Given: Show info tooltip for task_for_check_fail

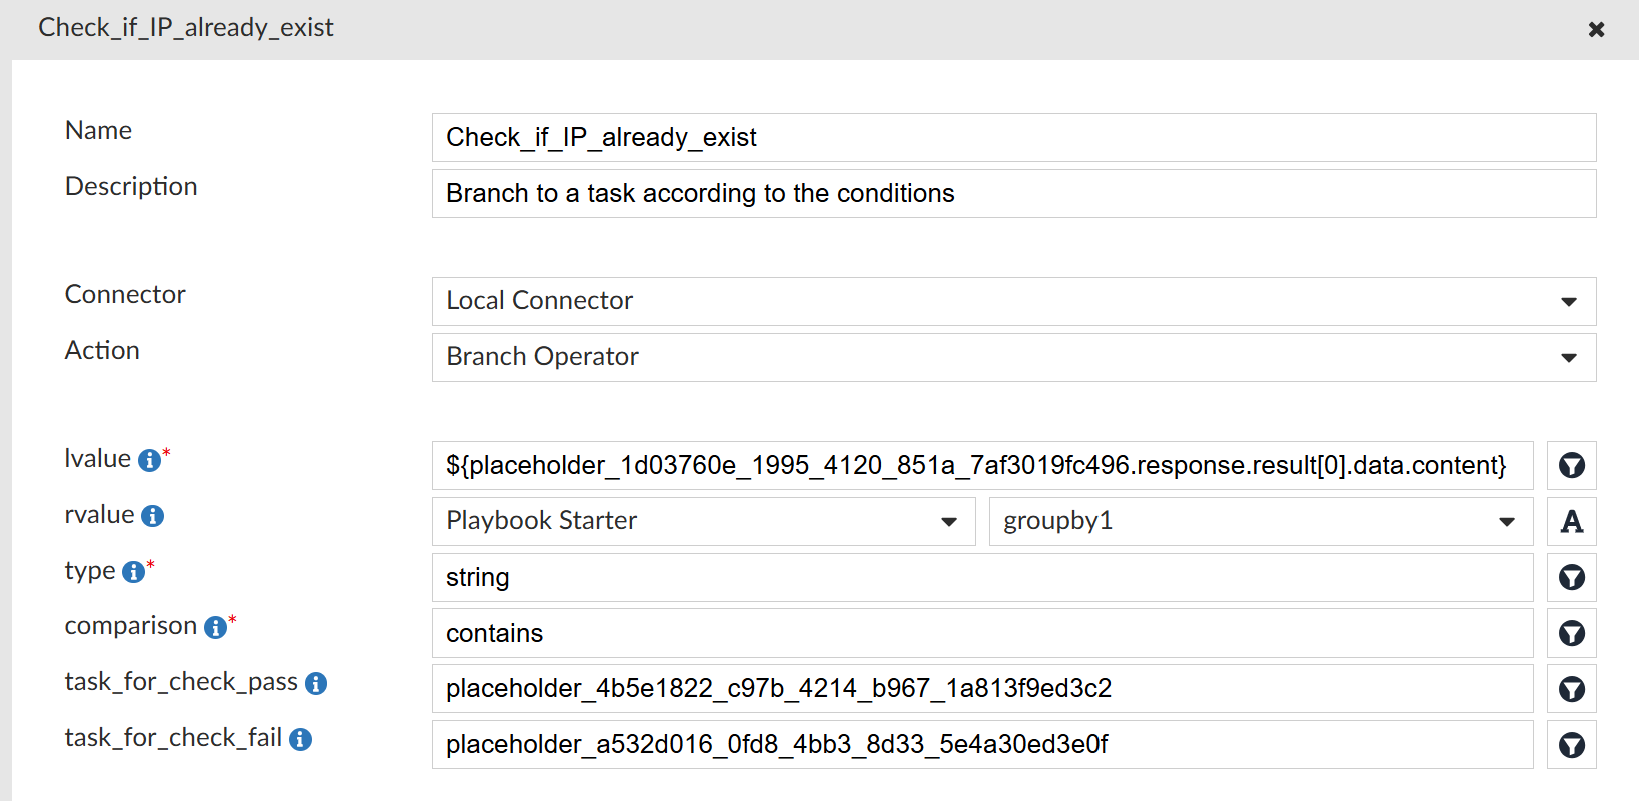Looking at the screenshot, I should pyautogui.click(x=300, y=739).
